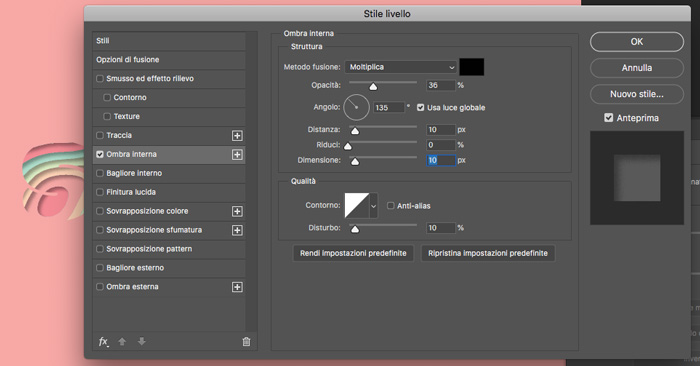
Task: Click plus icon next to Sovrapposizione sfumatura
Action: coord(237,230)
